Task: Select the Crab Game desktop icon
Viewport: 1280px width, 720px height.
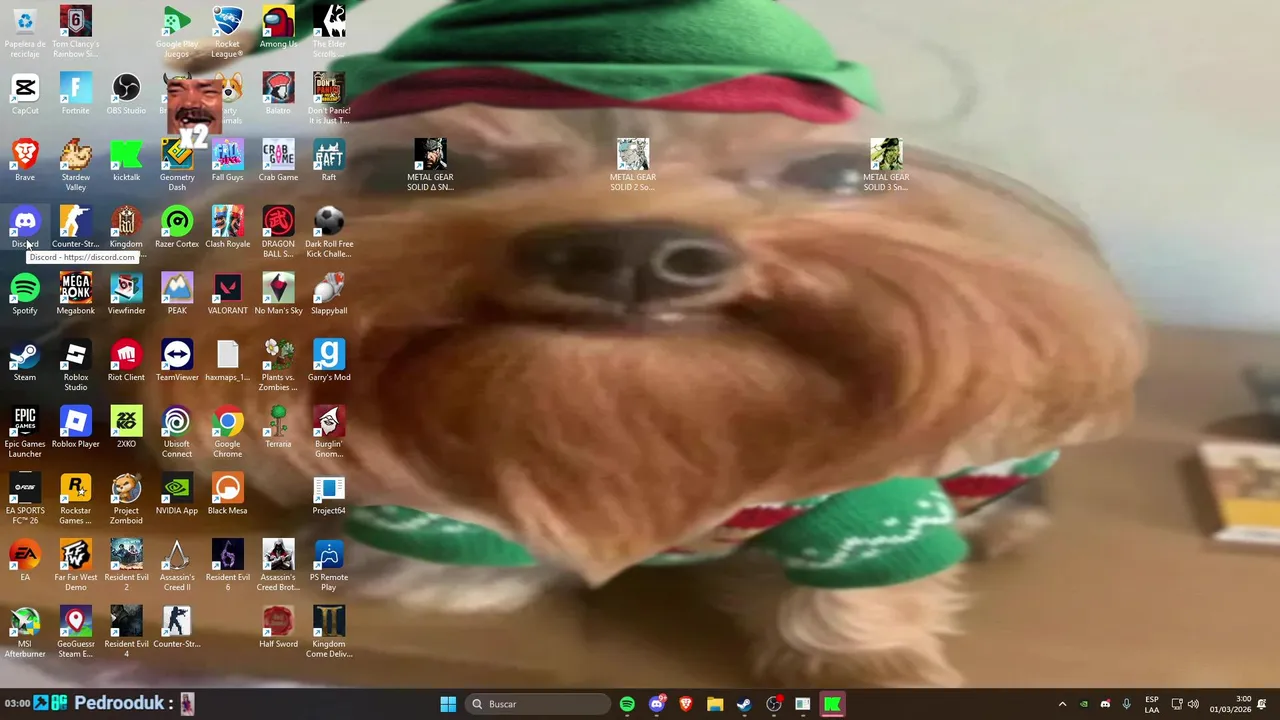Action: coord(278,161)
